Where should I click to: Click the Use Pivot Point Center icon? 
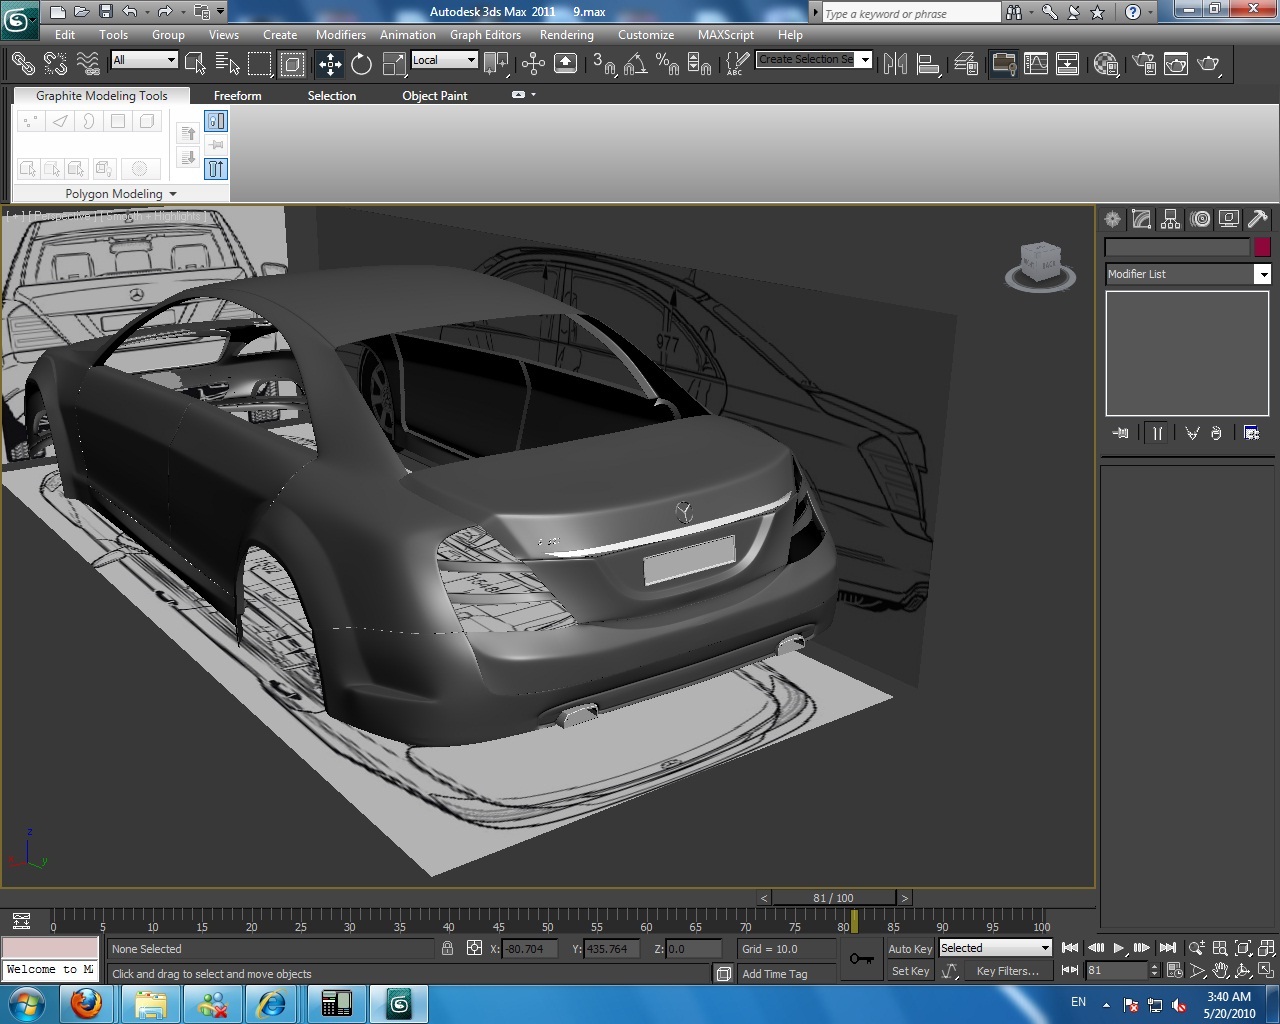(x=496, y=64)
